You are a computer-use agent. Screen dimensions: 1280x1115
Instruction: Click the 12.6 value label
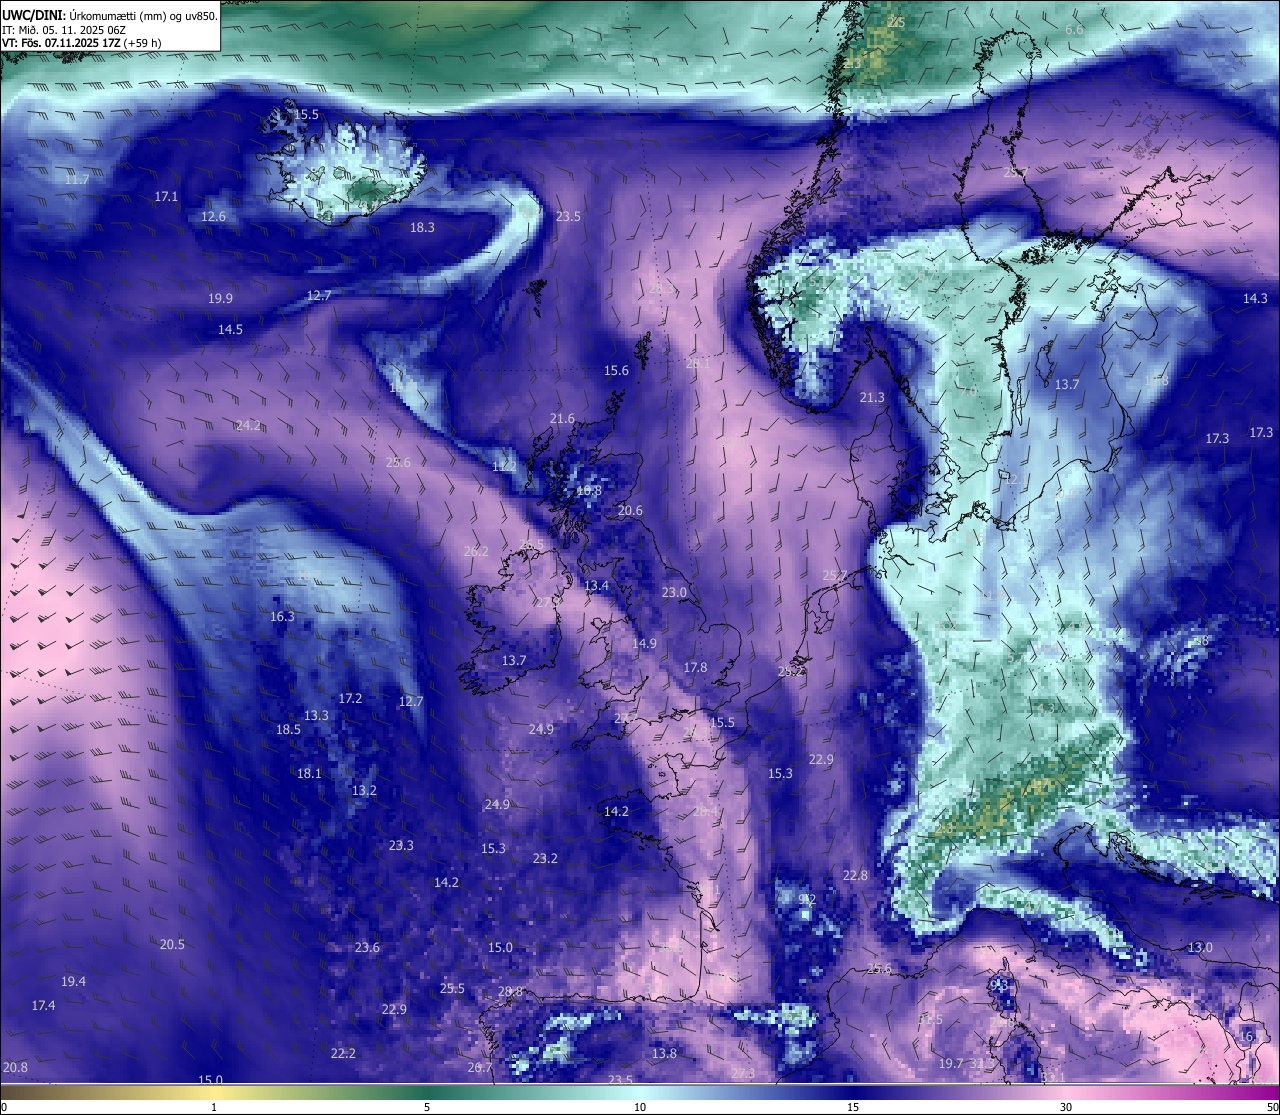point(213,217)
